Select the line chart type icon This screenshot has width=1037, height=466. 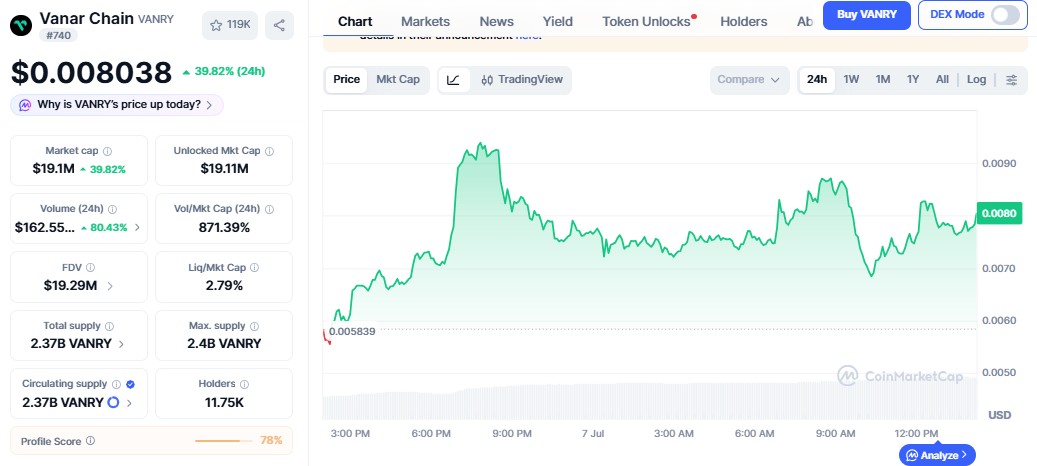(453, 80)
